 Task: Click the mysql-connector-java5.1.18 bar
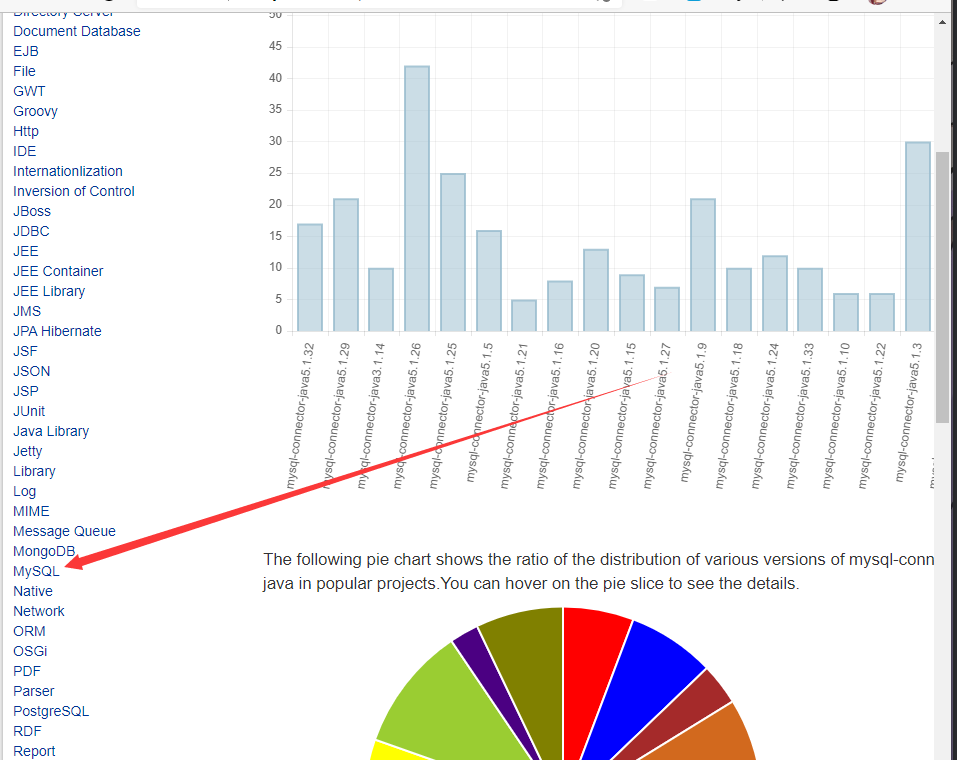(739, 300)
